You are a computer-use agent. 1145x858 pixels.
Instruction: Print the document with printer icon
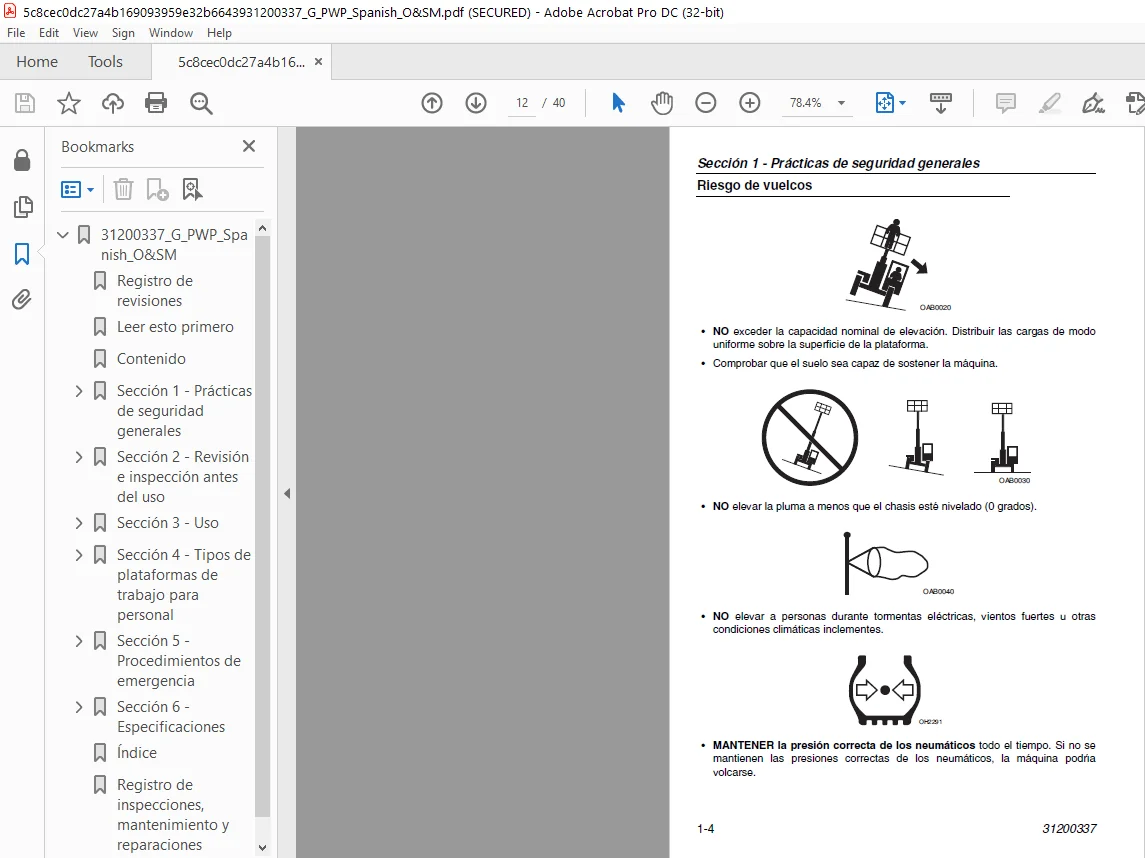[x=156, y=103]
